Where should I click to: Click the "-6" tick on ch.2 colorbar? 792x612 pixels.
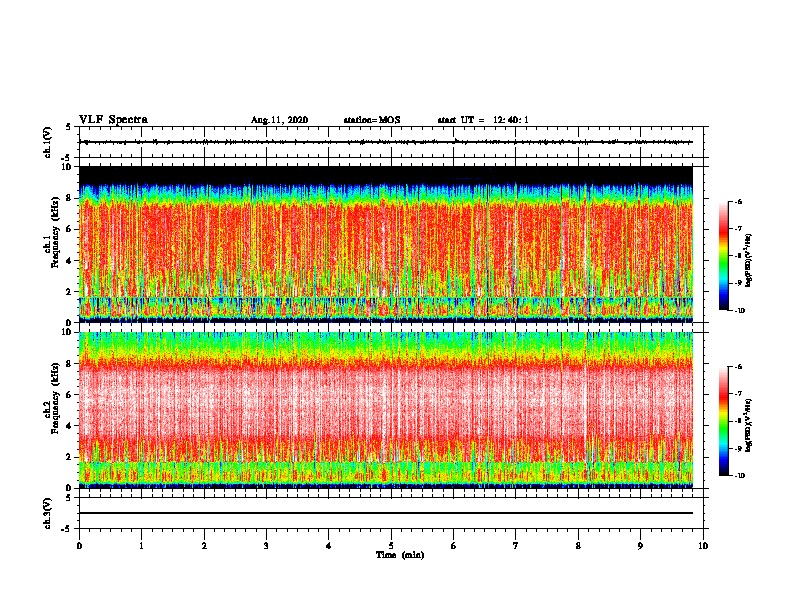pos(738,367)
